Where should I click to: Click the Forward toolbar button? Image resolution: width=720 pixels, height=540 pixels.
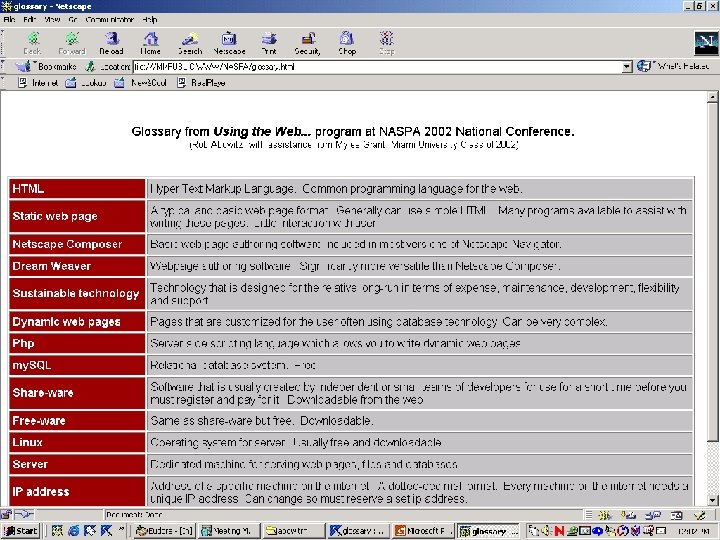coord(72,44)
